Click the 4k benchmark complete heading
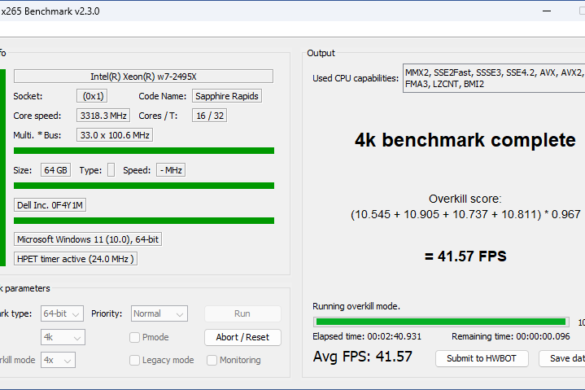 [465, 140]
